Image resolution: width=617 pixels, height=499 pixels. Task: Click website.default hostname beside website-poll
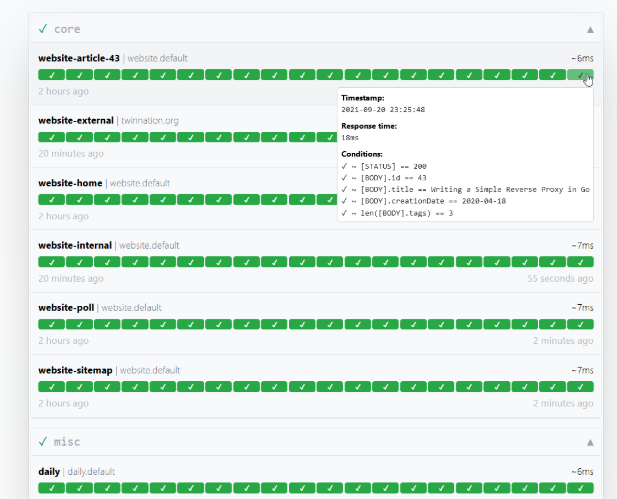tap(131, 308)
